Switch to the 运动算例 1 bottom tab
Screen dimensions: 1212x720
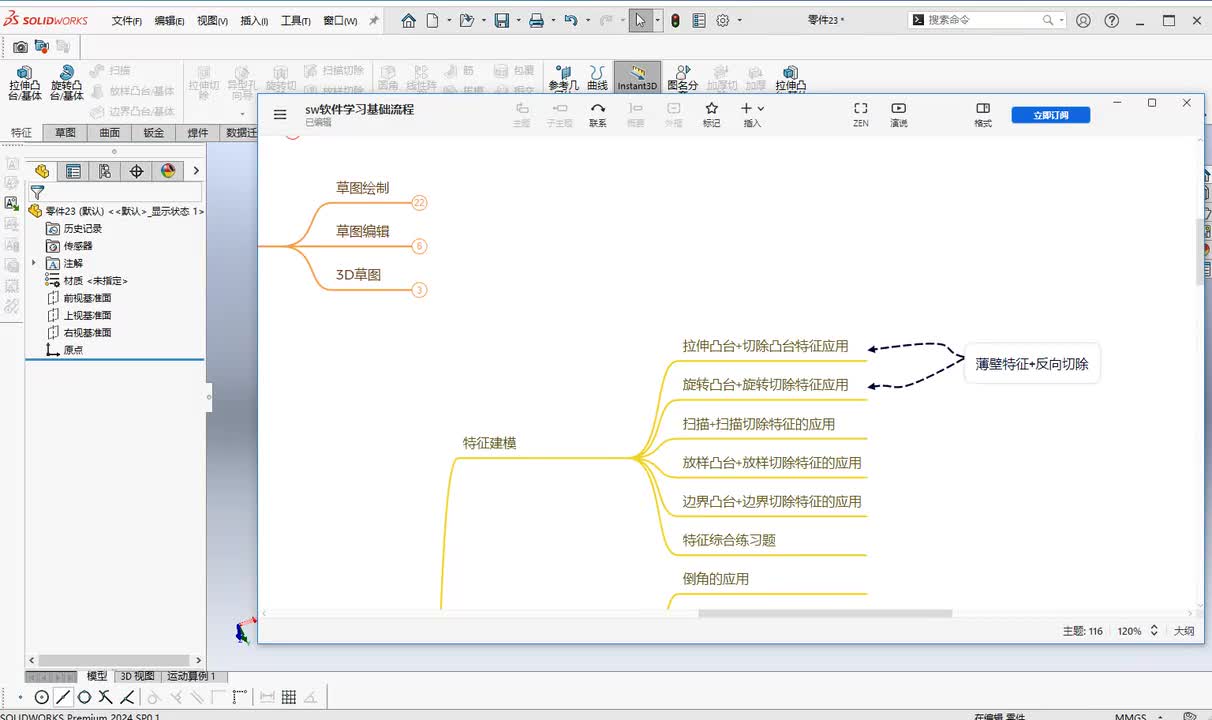pos(191,676)
